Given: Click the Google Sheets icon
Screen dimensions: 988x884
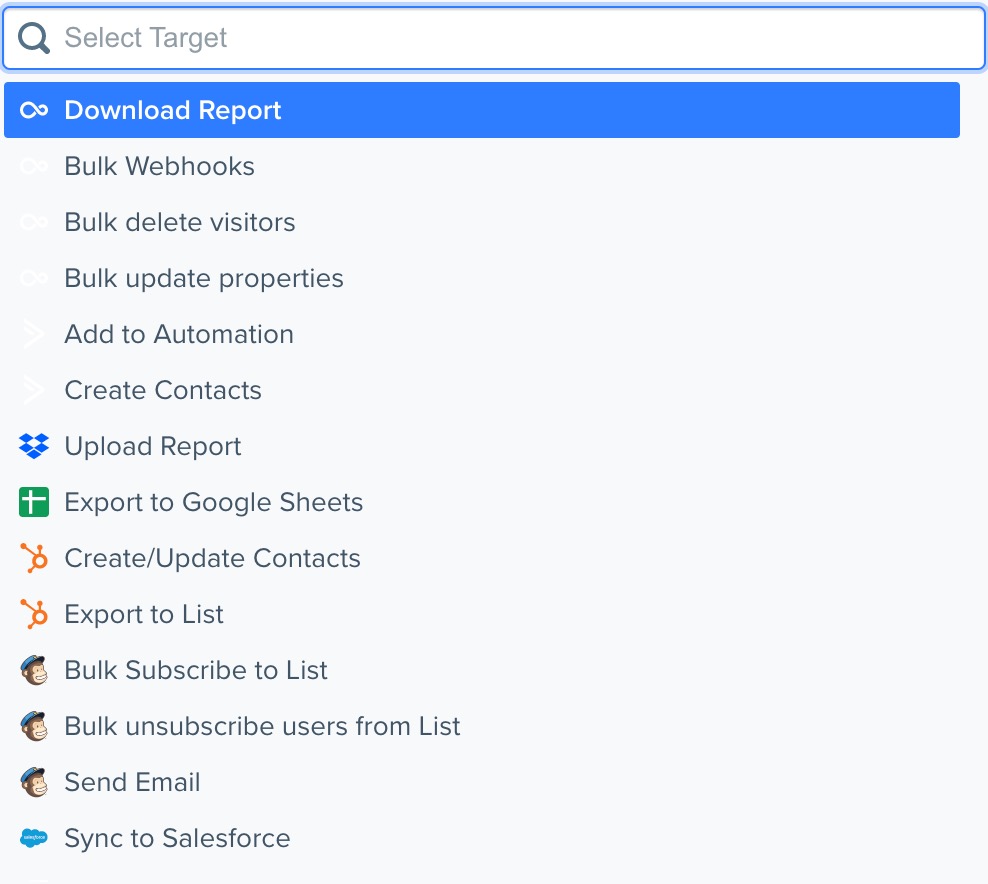Looking at the screenshot, I should 34,502.
